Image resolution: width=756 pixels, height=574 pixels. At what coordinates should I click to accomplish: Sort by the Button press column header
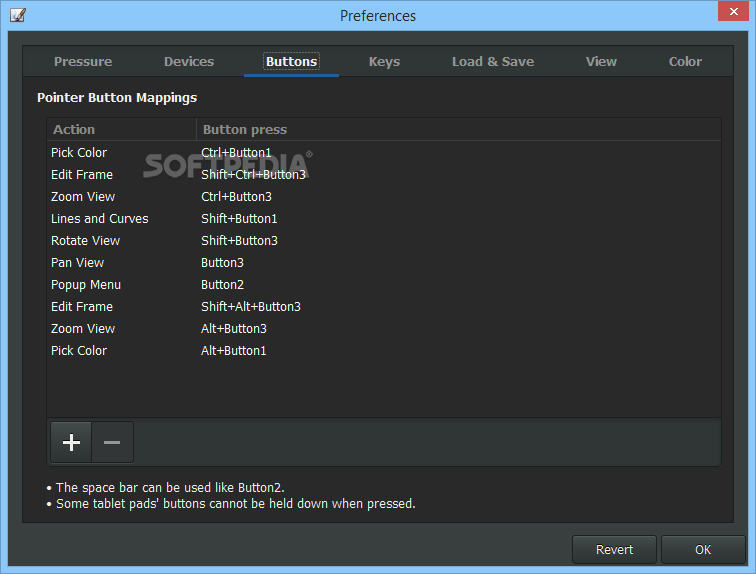click(459, 129)
